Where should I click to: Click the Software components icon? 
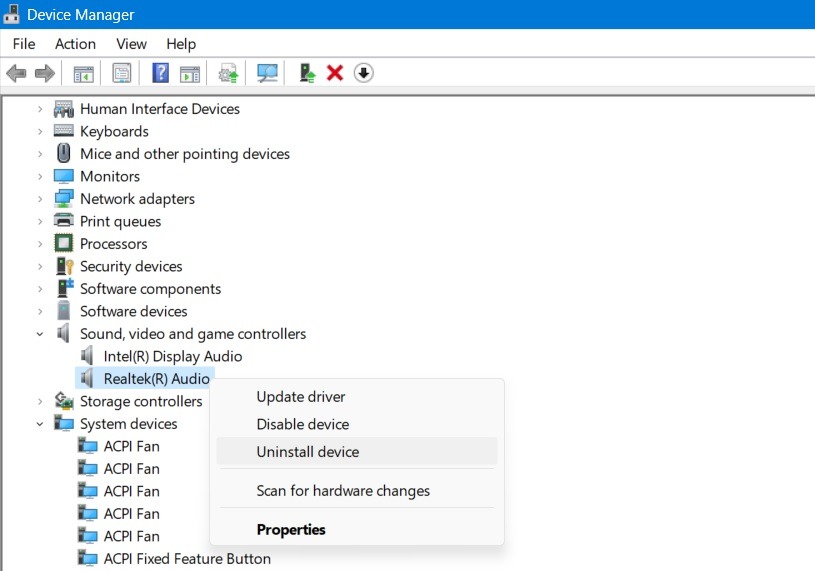click(65, 288)
